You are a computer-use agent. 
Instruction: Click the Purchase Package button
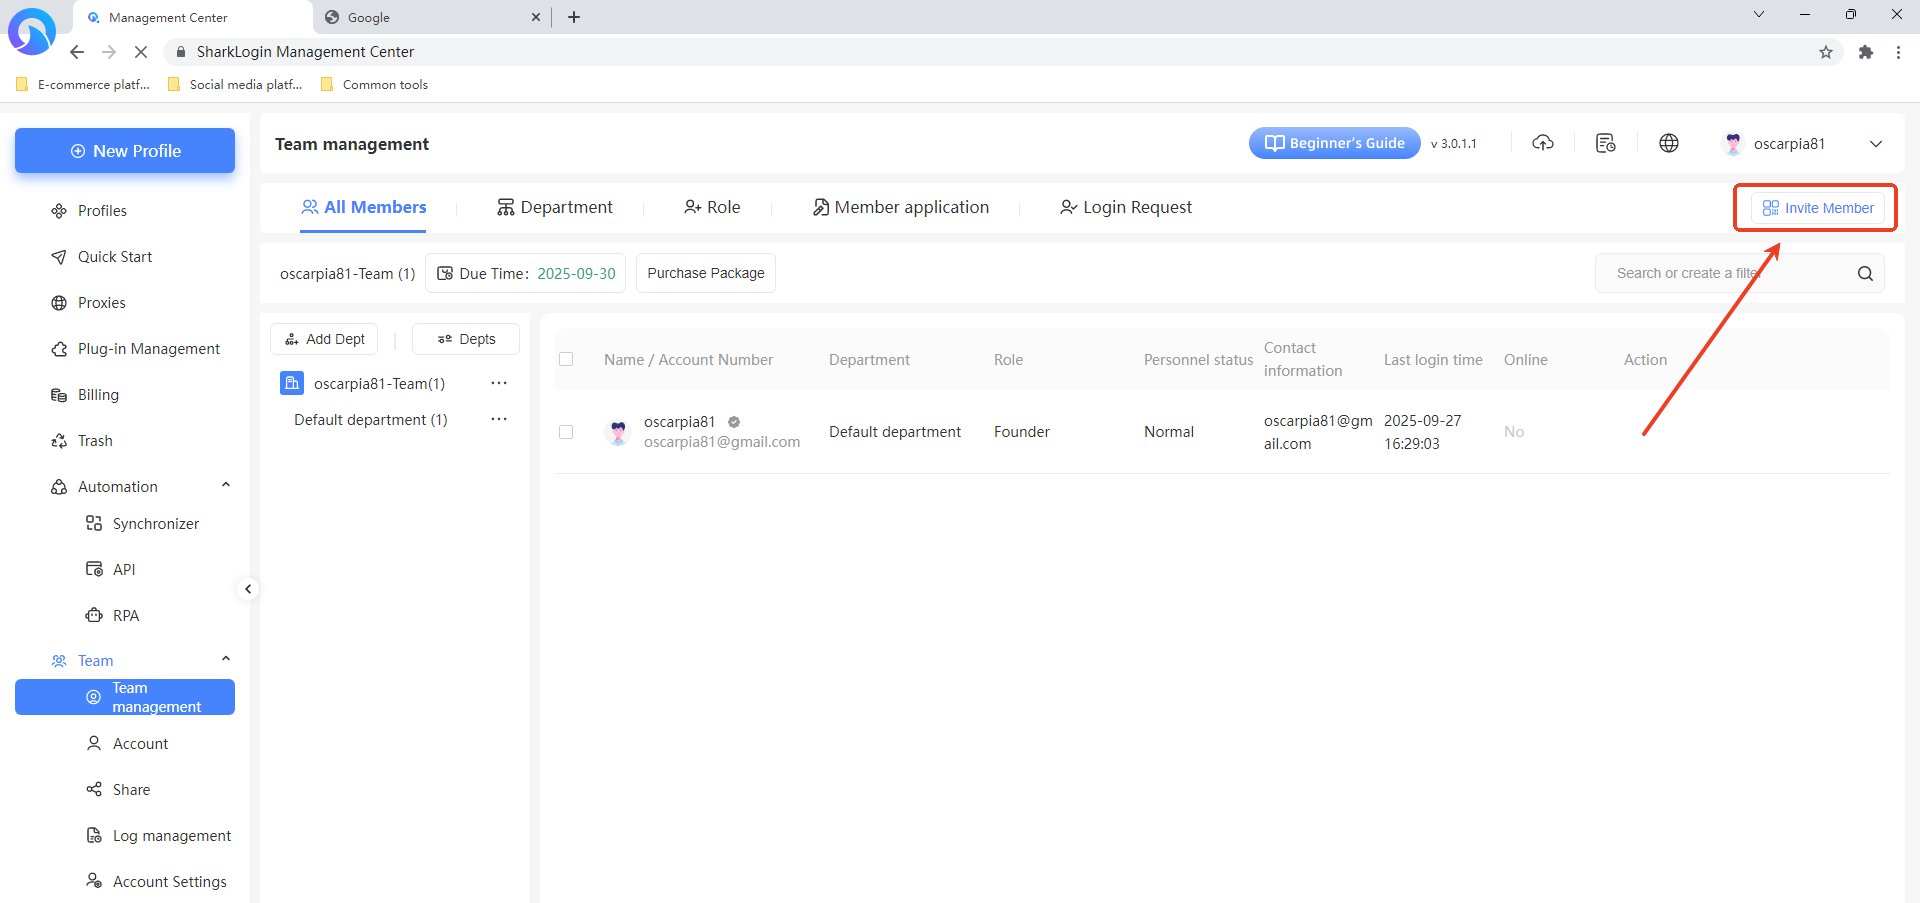[705, 273]
